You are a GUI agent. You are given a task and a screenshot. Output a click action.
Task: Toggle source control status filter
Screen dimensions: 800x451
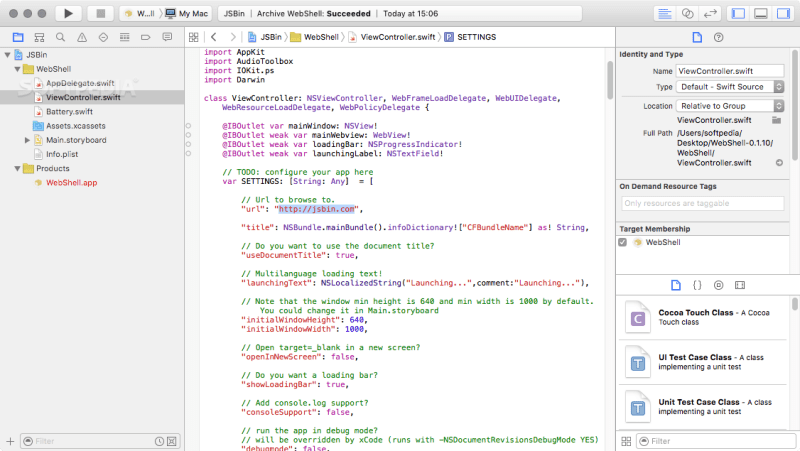coord(172,441)
